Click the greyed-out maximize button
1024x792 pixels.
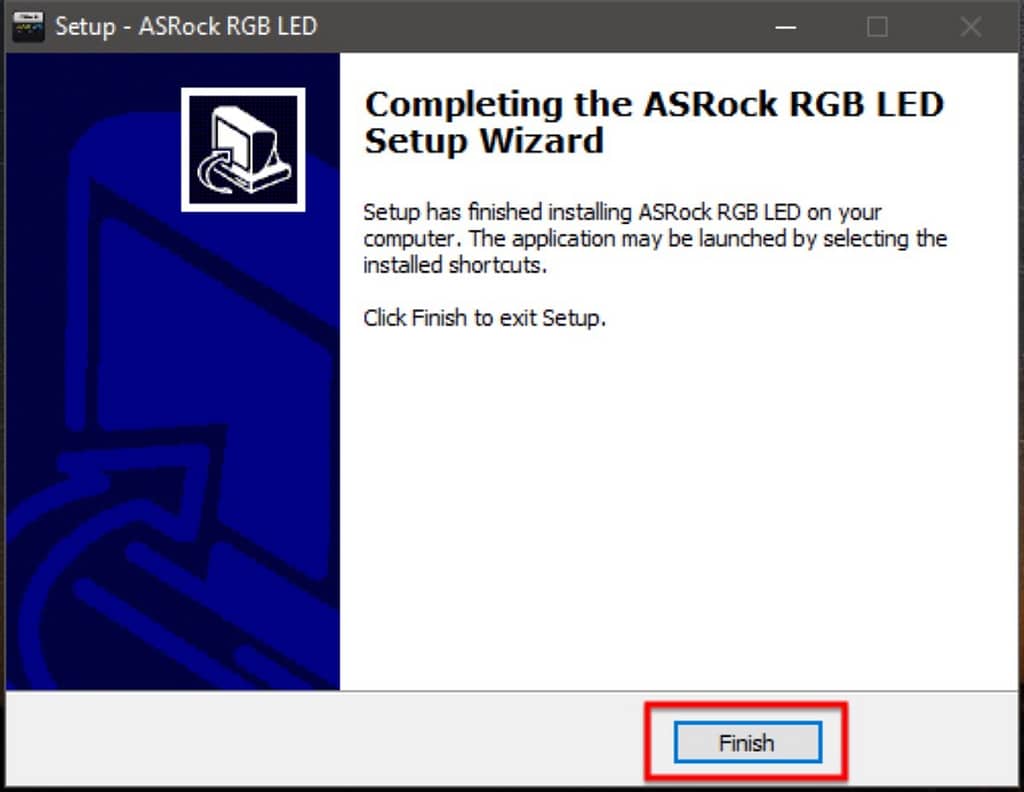click(877, 27)
